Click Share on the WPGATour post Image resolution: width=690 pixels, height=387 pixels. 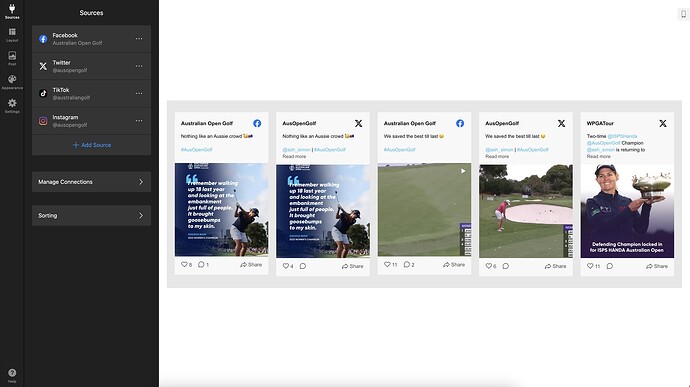[657, 266]
